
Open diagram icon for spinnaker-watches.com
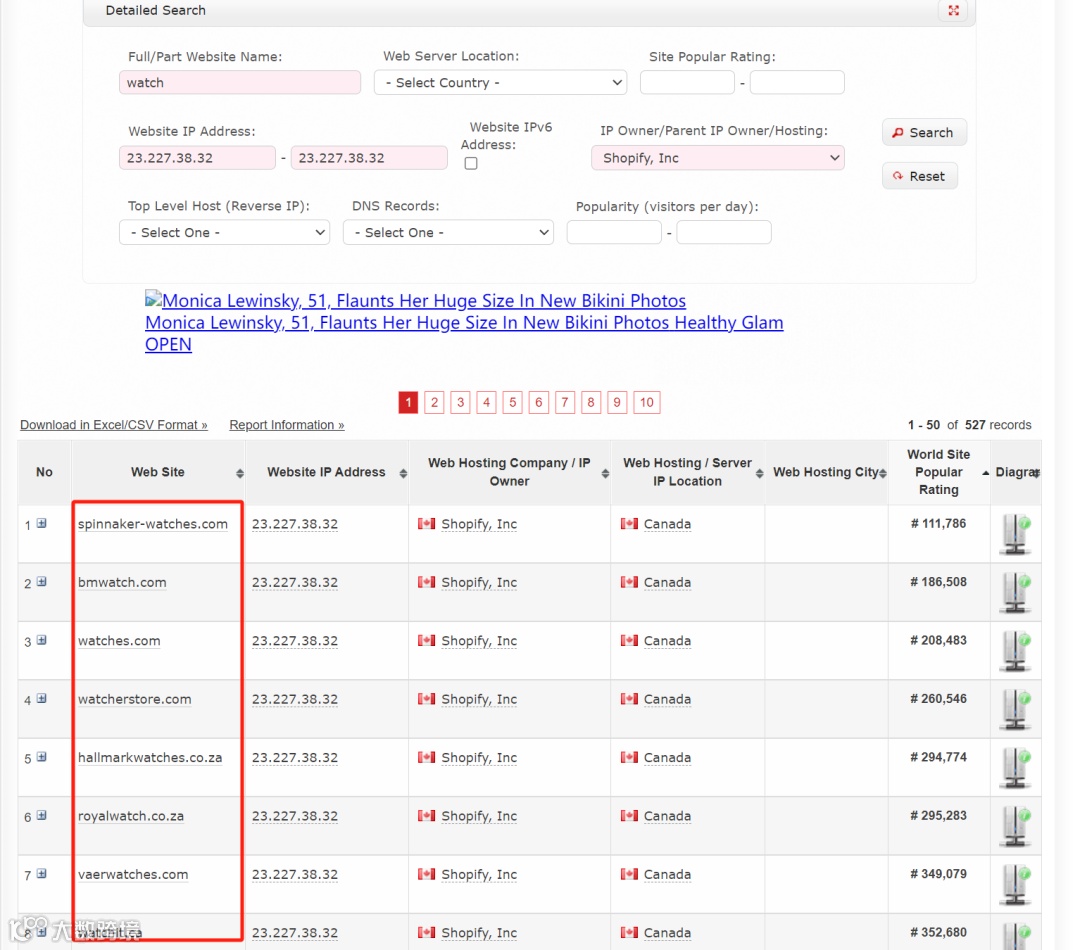(1016, 534)
